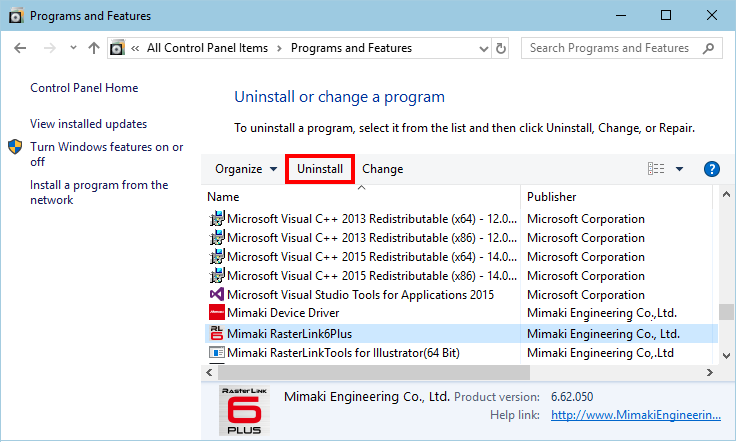Image resolution: width=736 pixels, height=442 pixels.
Task: Click the Back navigation arrow
Action: pyautogui.click(x=22, y=48)
